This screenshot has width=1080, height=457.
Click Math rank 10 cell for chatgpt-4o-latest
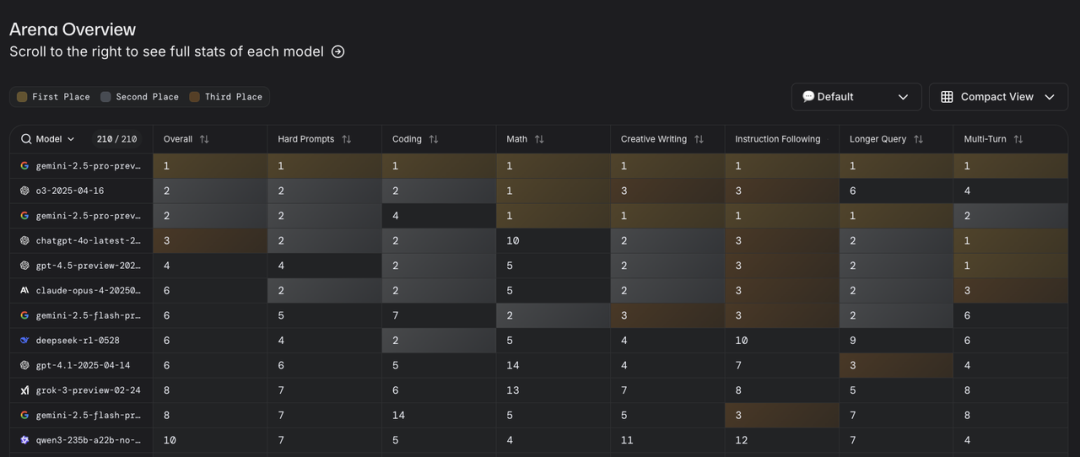tap(553, 241)
